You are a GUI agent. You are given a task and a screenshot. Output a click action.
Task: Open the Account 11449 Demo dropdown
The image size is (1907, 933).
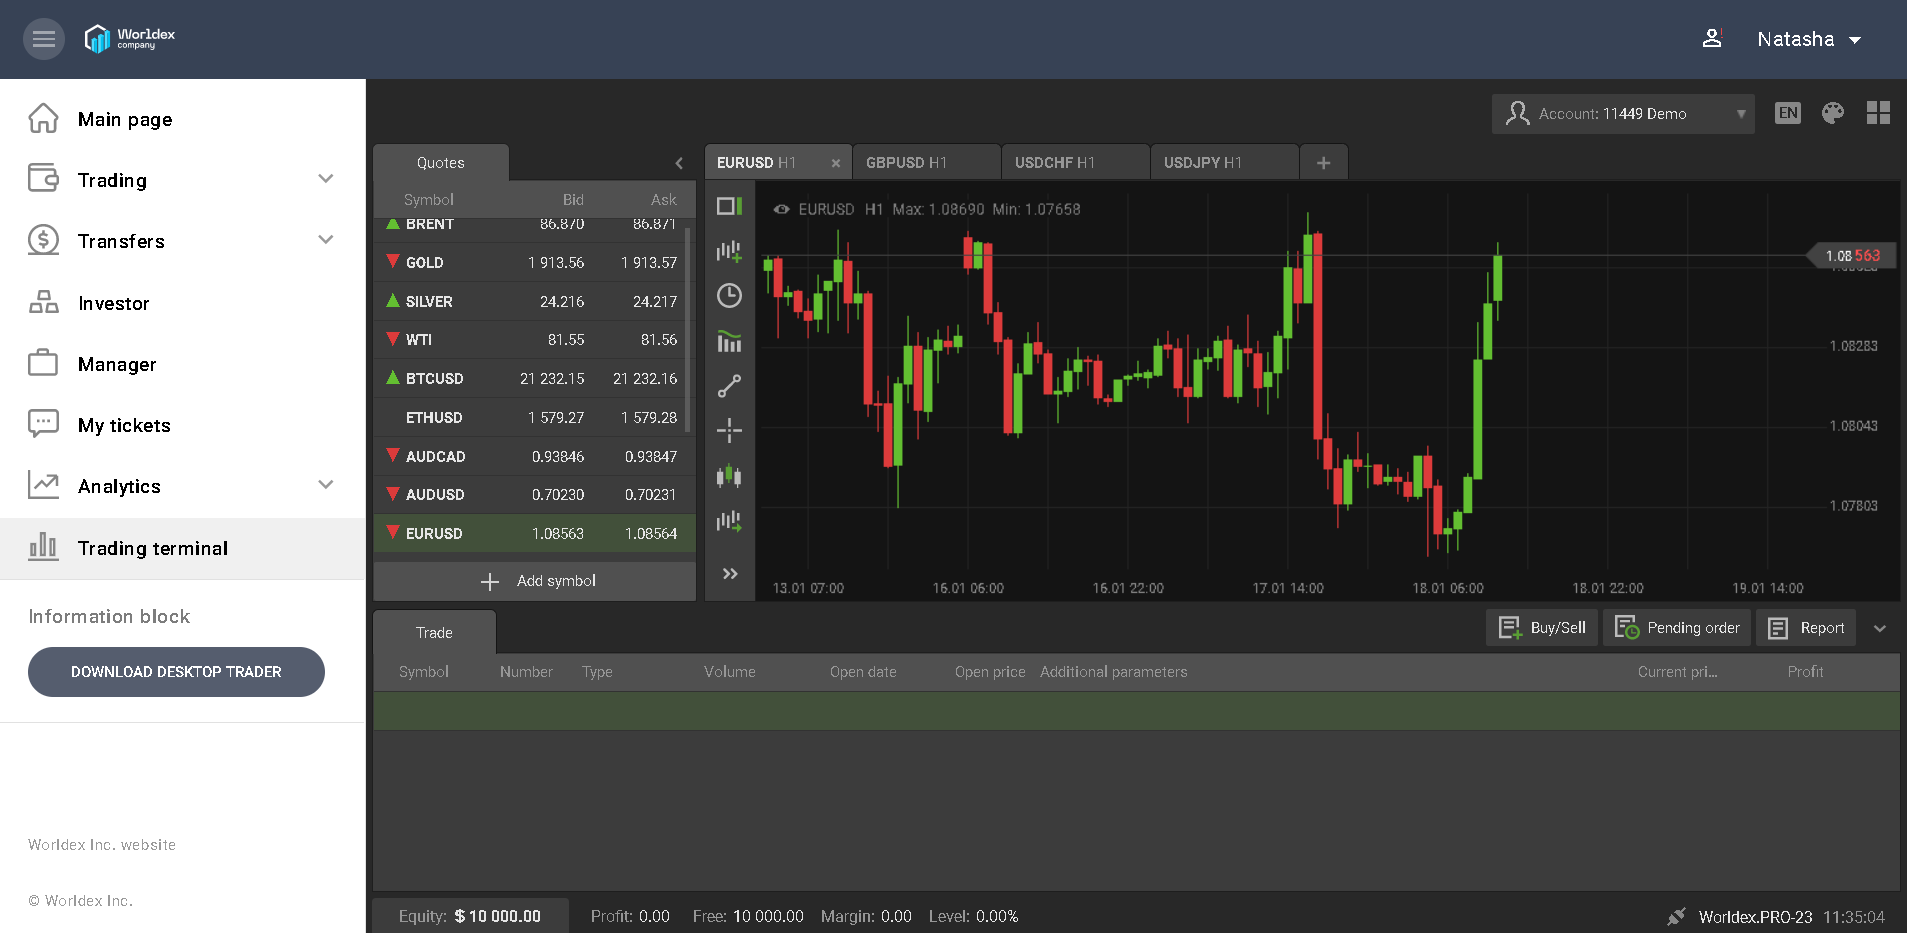[1622, 113]
